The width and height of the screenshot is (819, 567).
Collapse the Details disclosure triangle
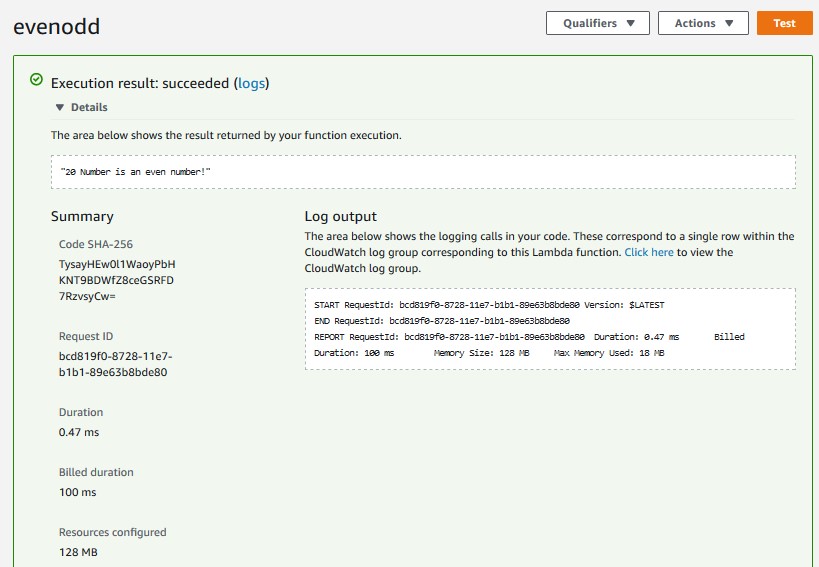pyautogui.click(x=60, y=108)
